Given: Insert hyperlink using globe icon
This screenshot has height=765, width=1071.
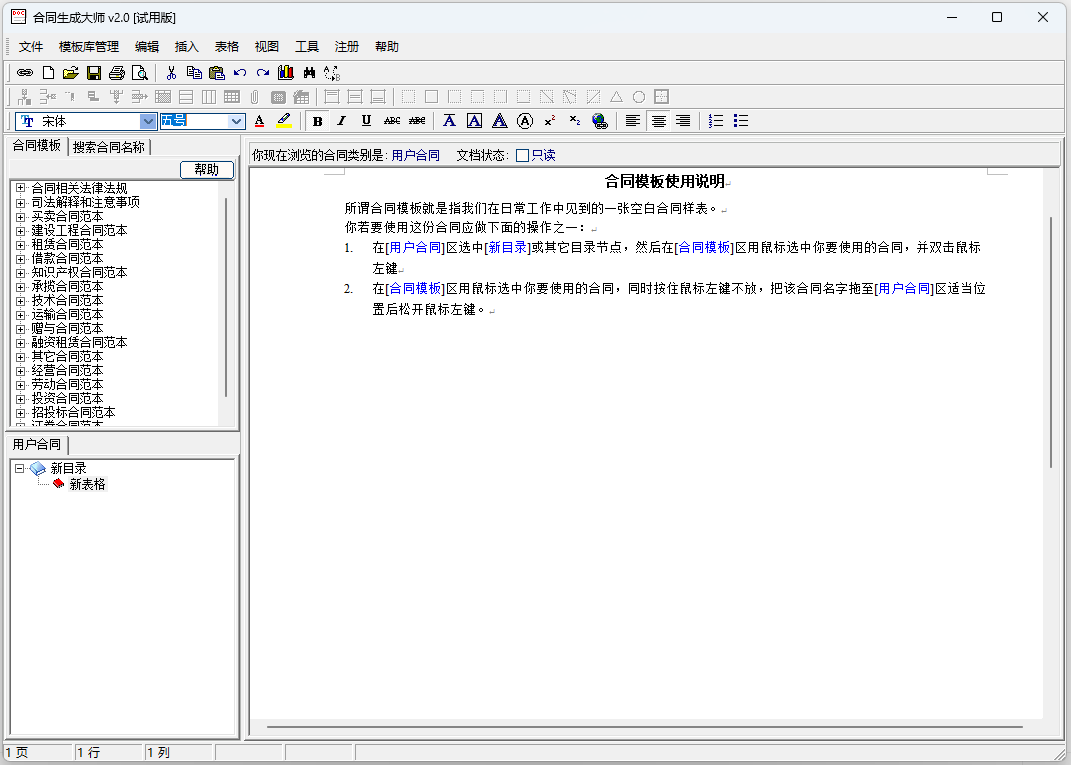Looking at the screenshot, I should click(x=599, y=121).
